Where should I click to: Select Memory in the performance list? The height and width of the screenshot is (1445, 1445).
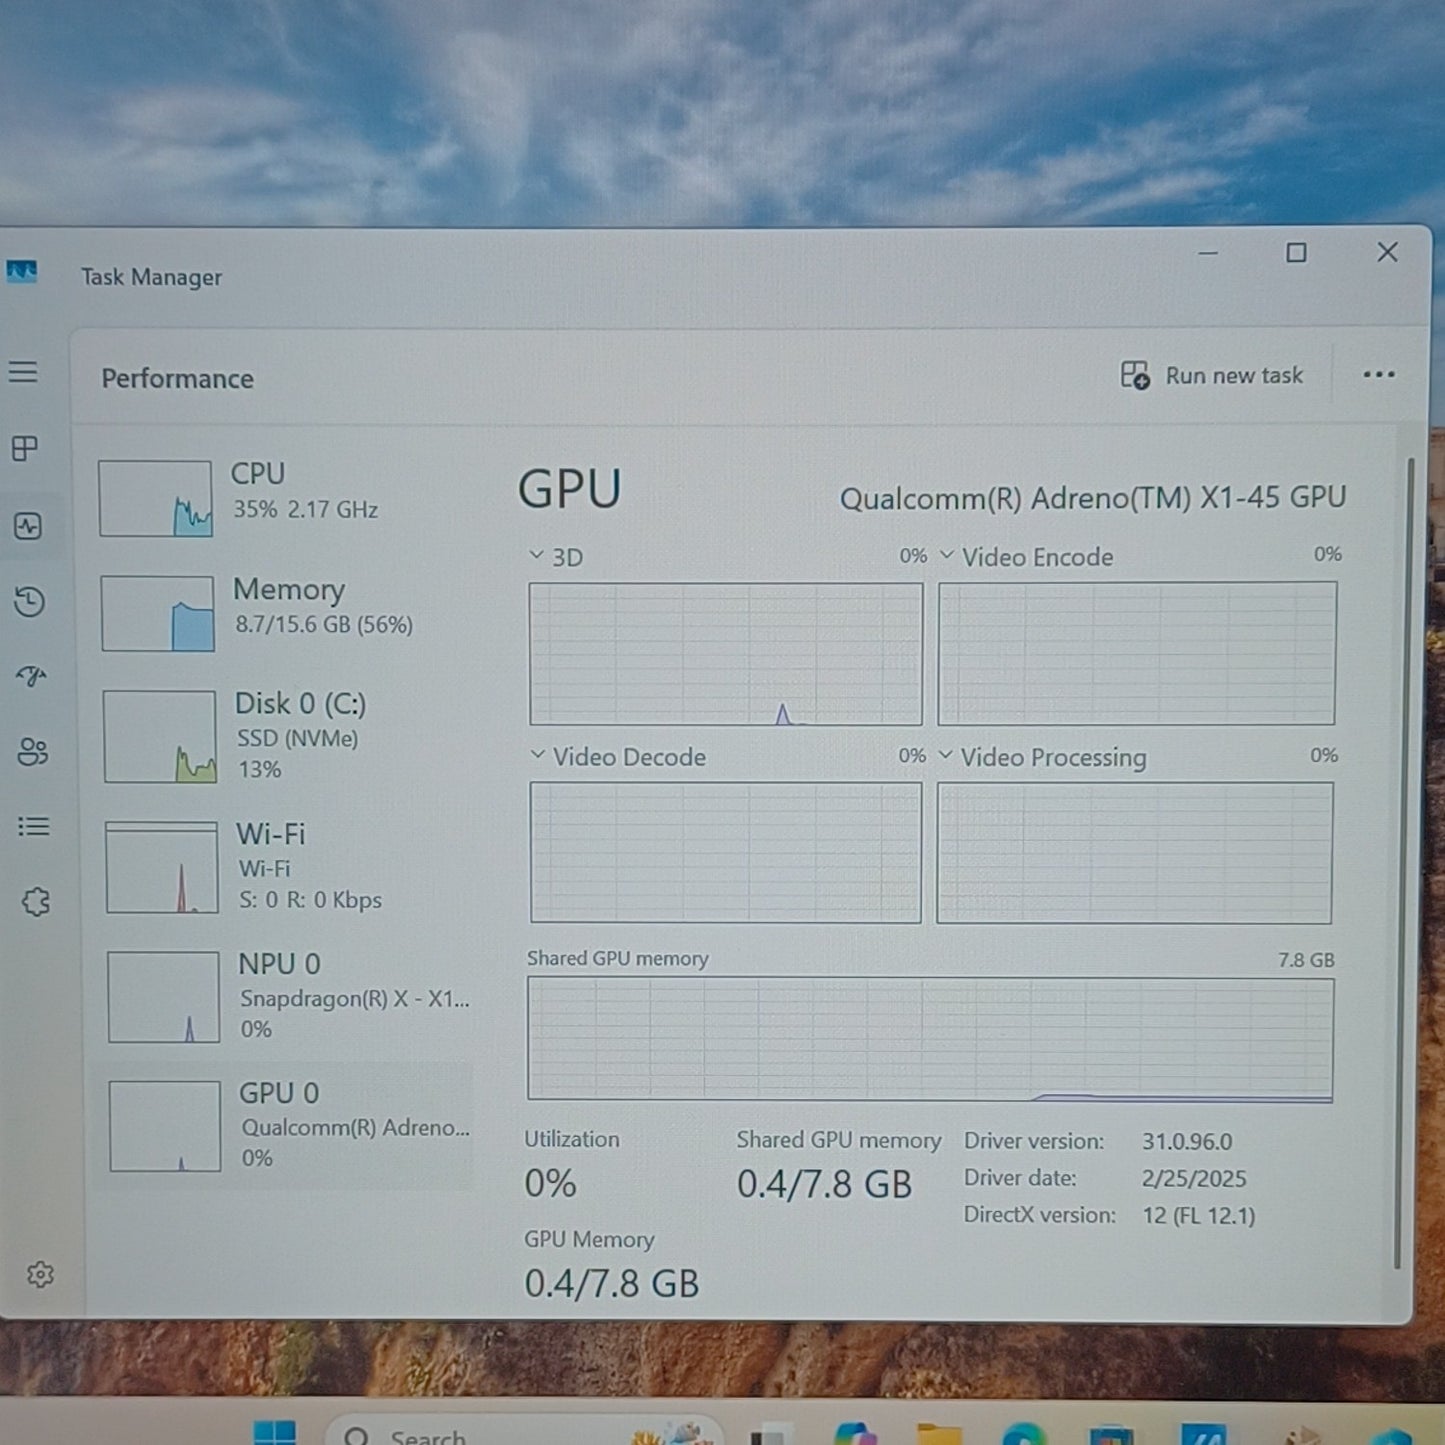coord(286,612)
